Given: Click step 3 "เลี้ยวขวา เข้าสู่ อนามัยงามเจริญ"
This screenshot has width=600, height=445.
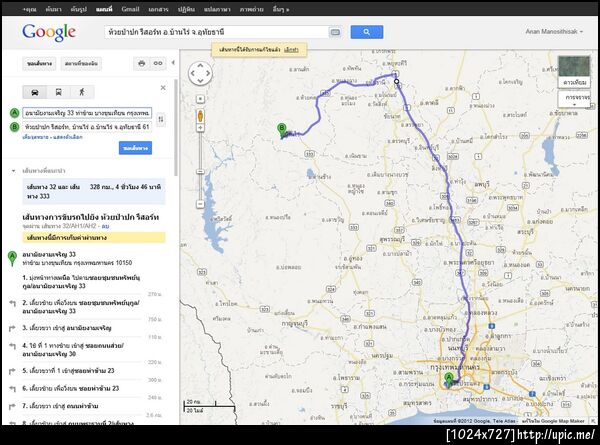Looking at the screenshot, I should point(67,328).
